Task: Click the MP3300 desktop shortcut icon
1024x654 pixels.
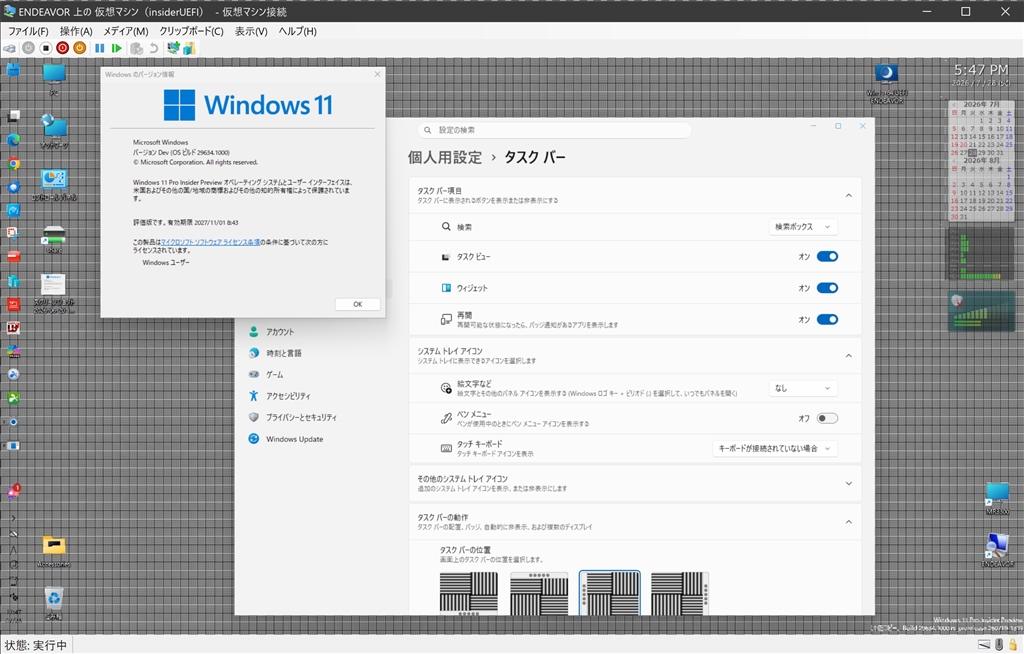Action: coord(997,498)
